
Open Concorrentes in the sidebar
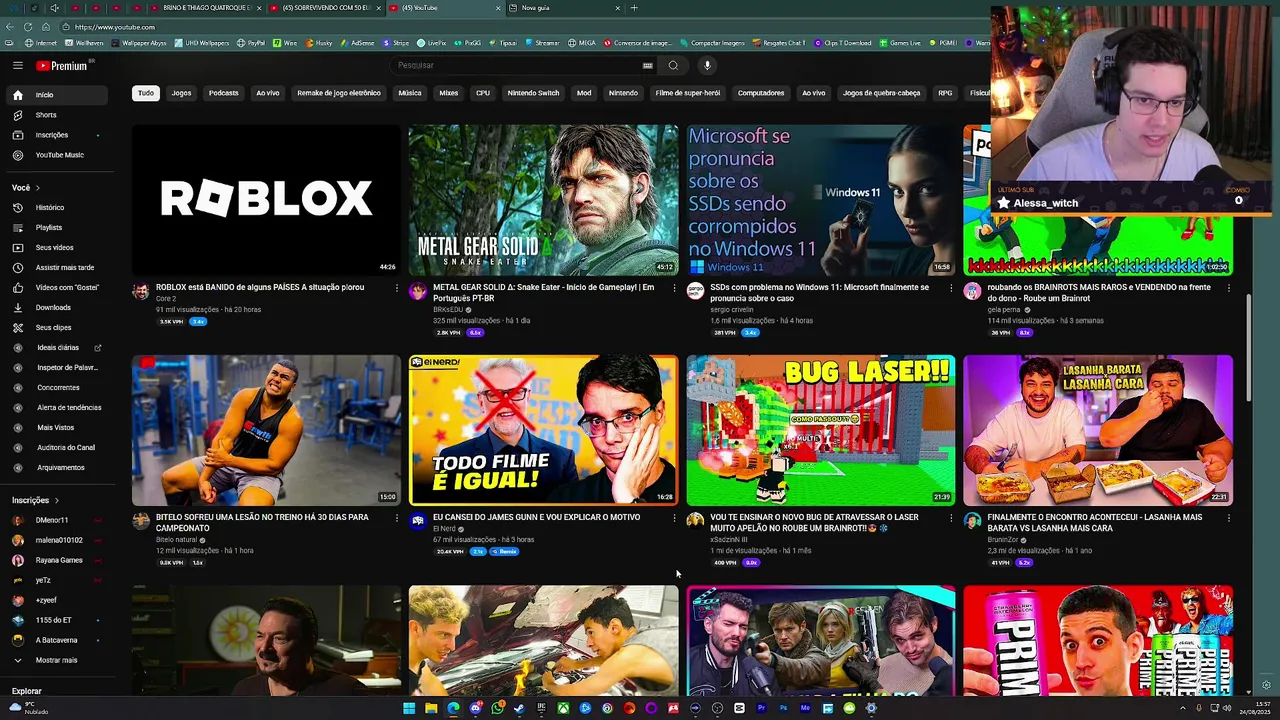pos(56,387)
